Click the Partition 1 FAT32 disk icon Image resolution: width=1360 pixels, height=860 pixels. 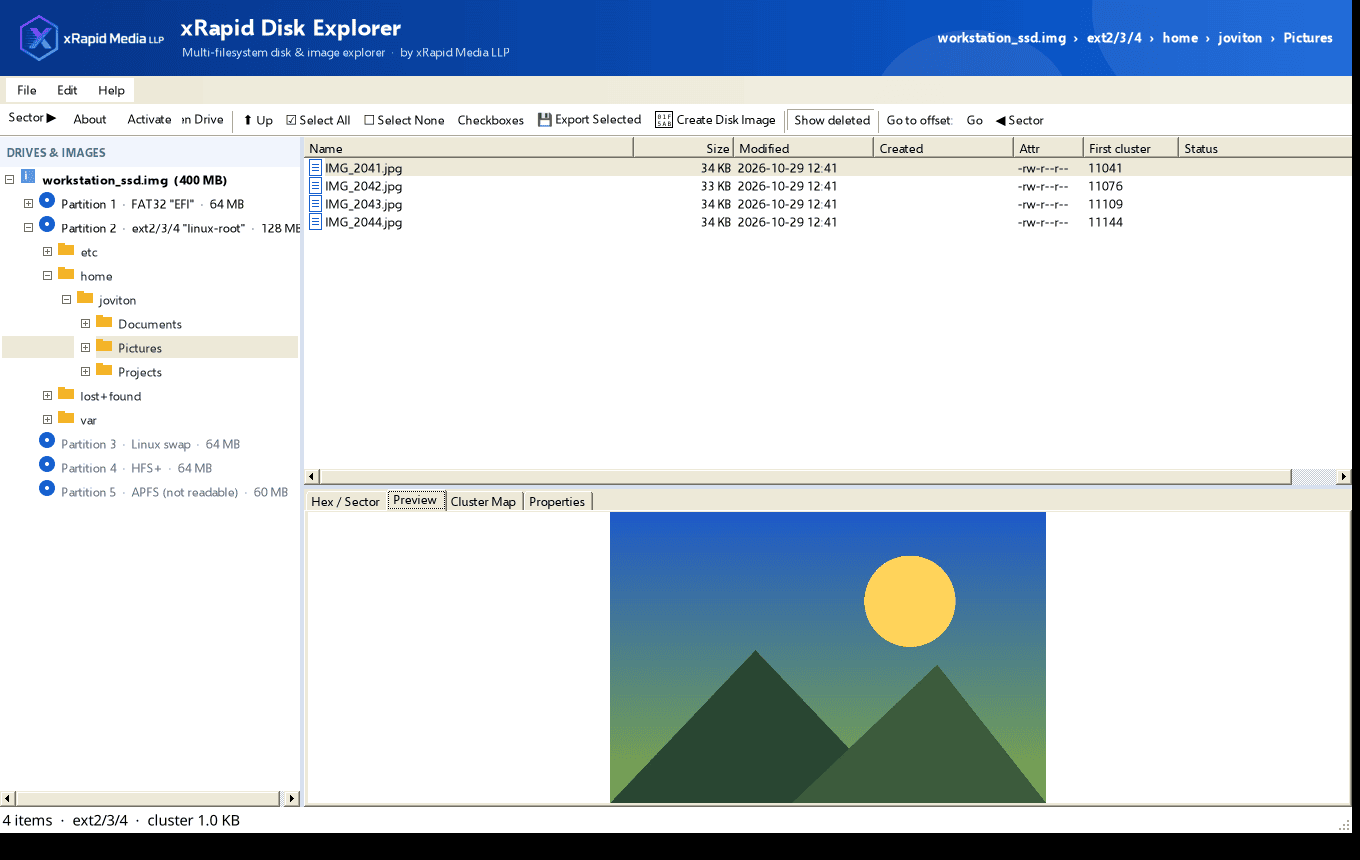pyautogui.click(x=47, y=201)
